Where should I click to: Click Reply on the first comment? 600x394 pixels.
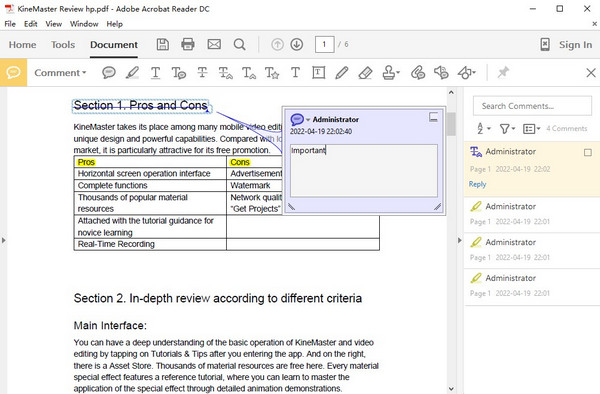pyautogui.click(x=477, y=184)
